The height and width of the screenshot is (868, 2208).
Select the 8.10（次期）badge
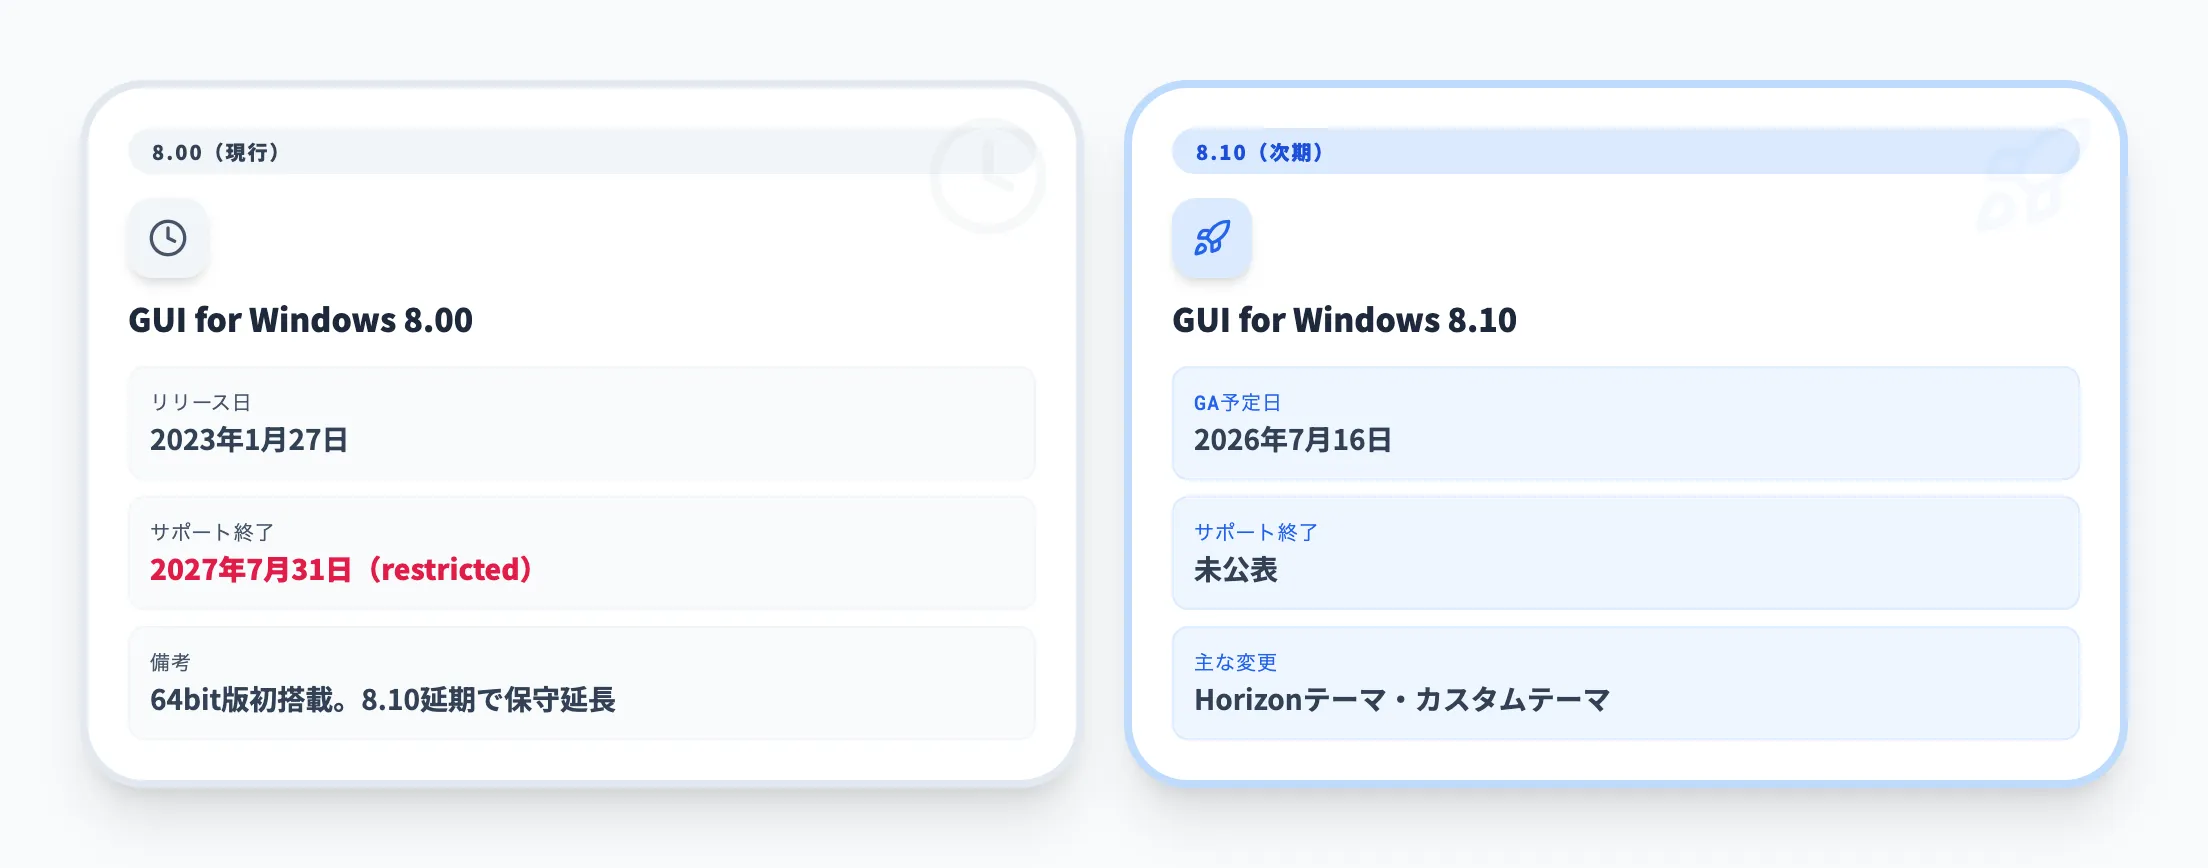(1626, 152)
